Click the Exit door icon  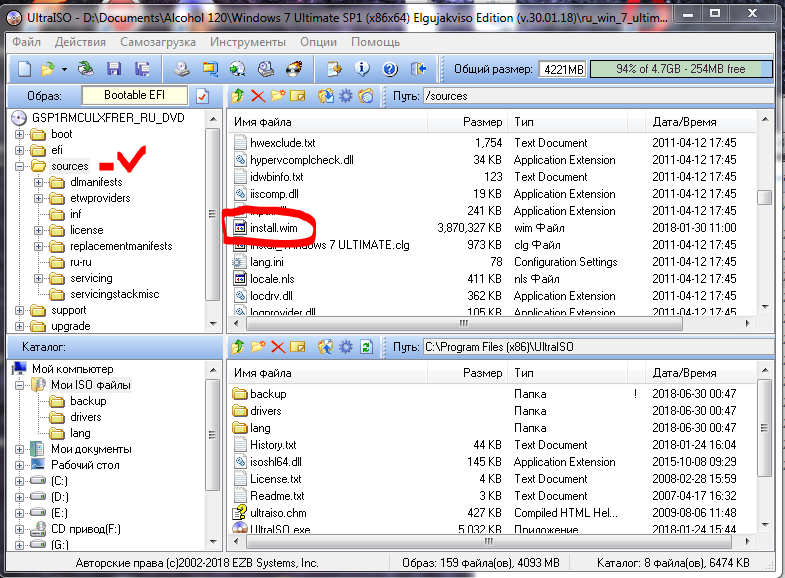coord(418,69)
